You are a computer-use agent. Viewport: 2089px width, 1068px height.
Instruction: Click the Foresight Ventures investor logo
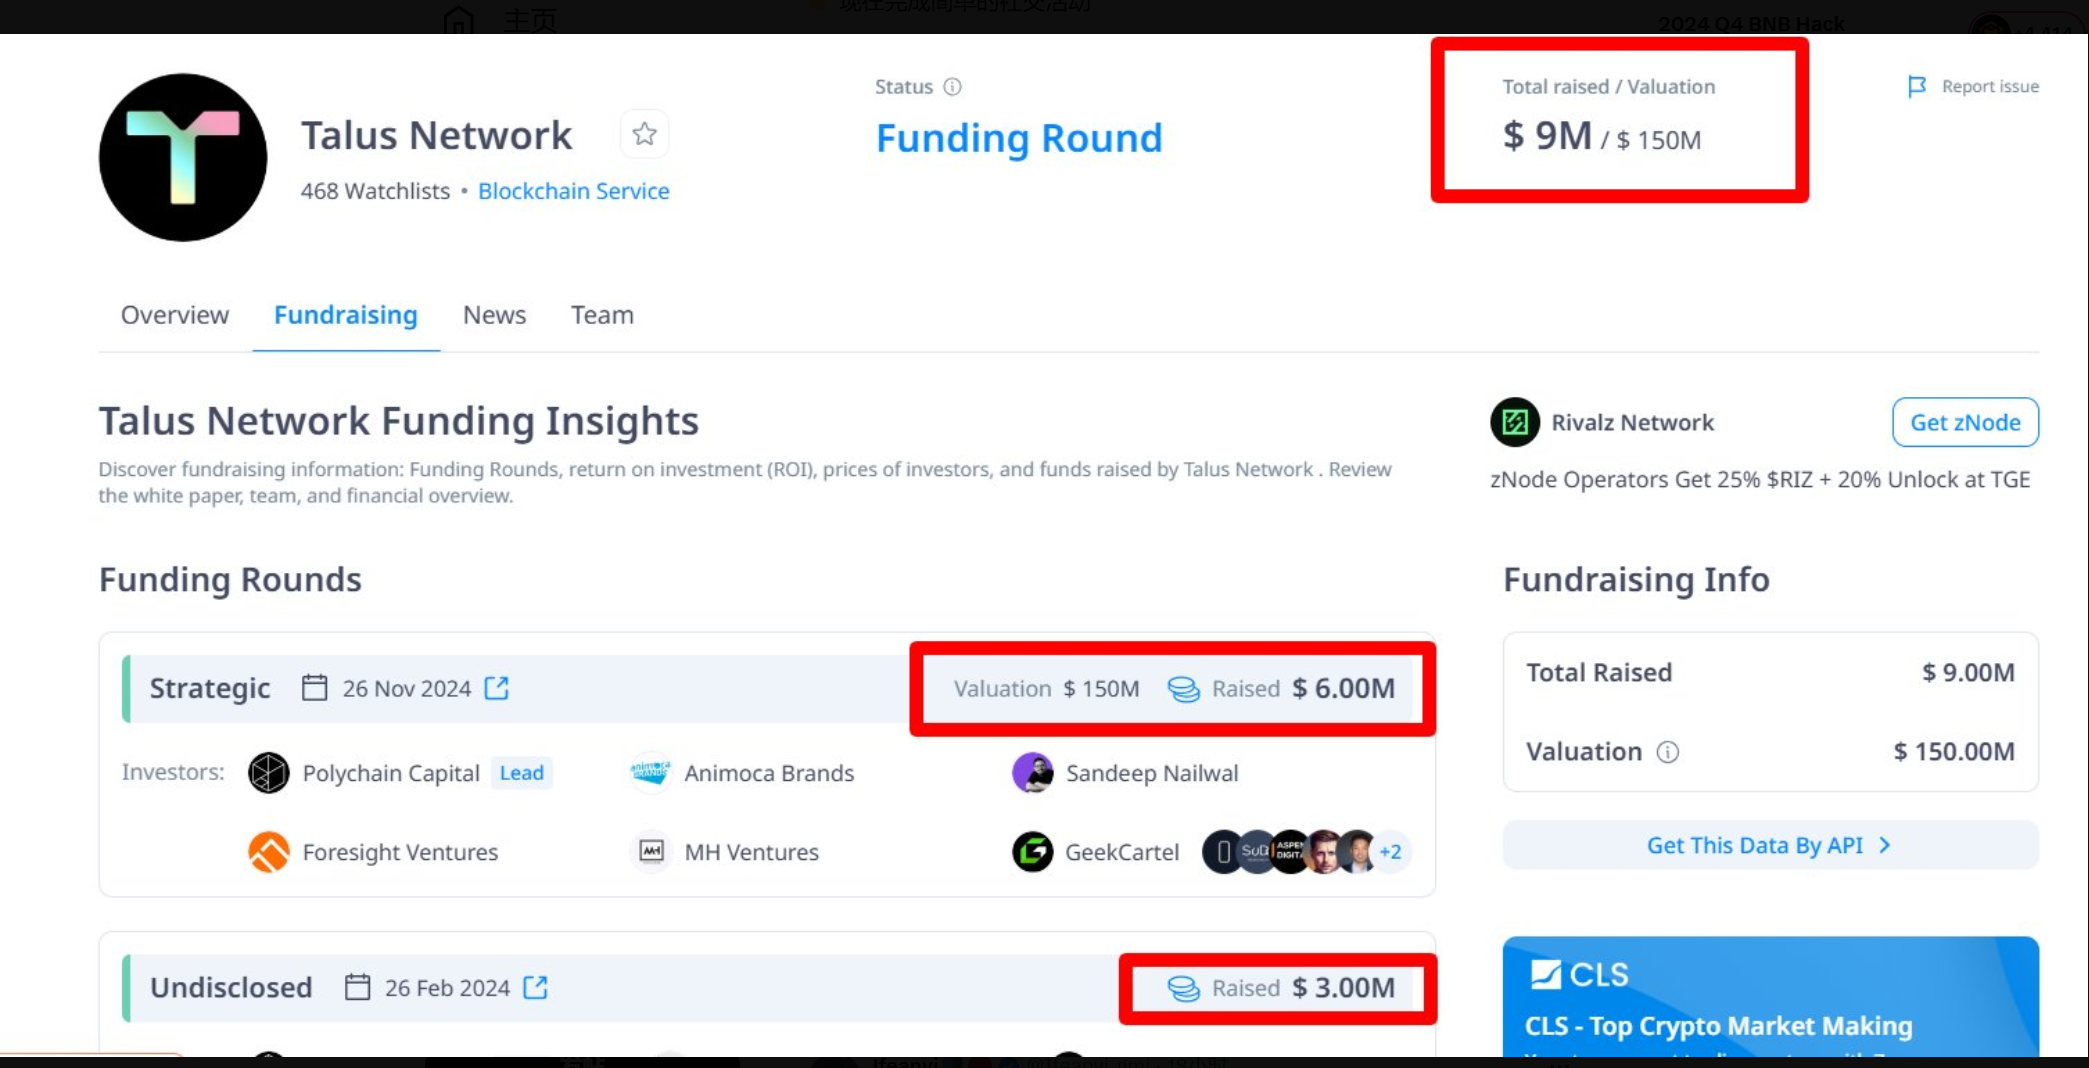(268, 852)
